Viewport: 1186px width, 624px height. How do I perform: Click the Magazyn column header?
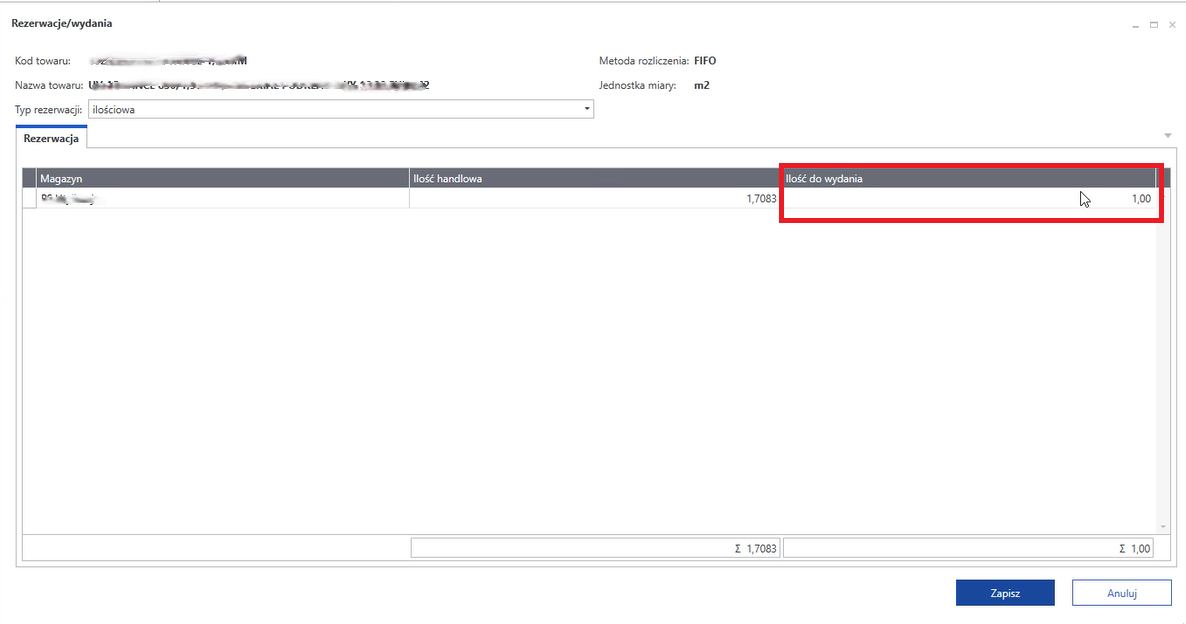point(222,179)
